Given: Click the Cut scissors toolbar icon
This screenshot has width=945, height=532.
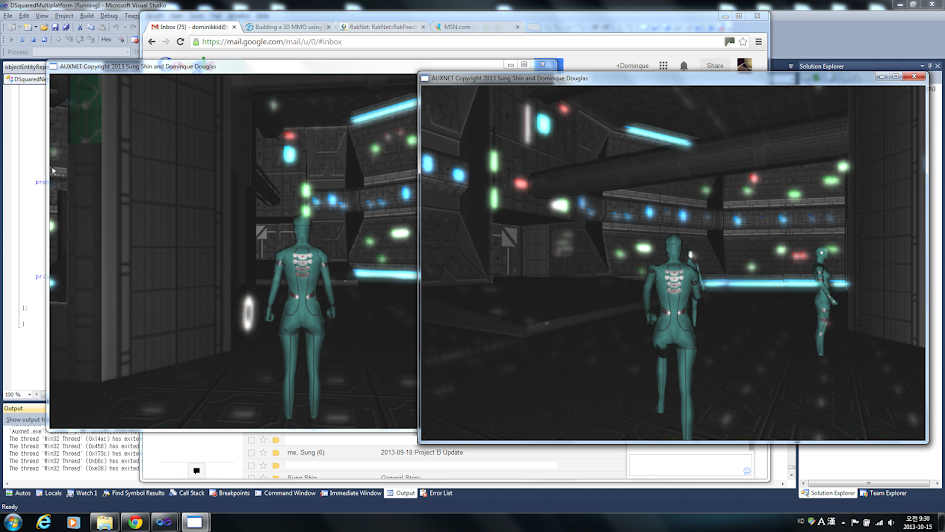Looking at the screenshot, I should click(x=80, y=27).
